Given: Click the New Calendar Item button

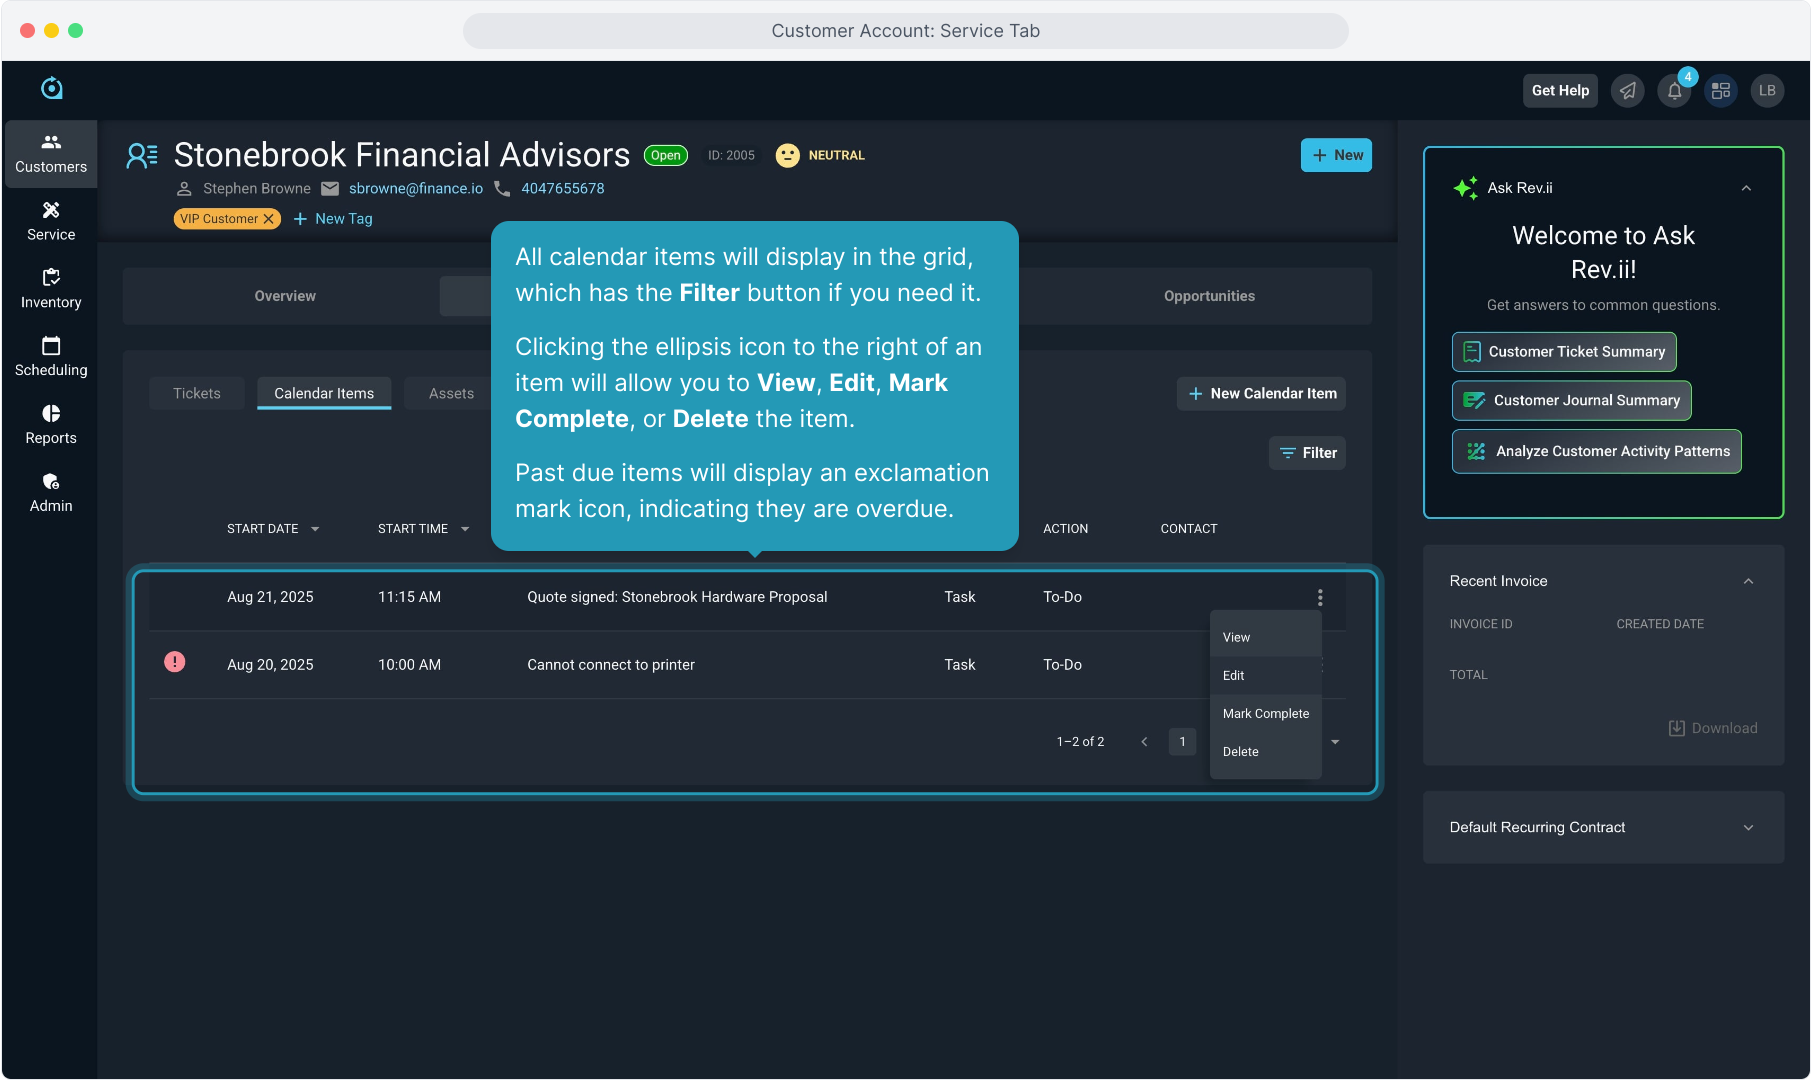Looking at the screenshot, I should 1261,394.
